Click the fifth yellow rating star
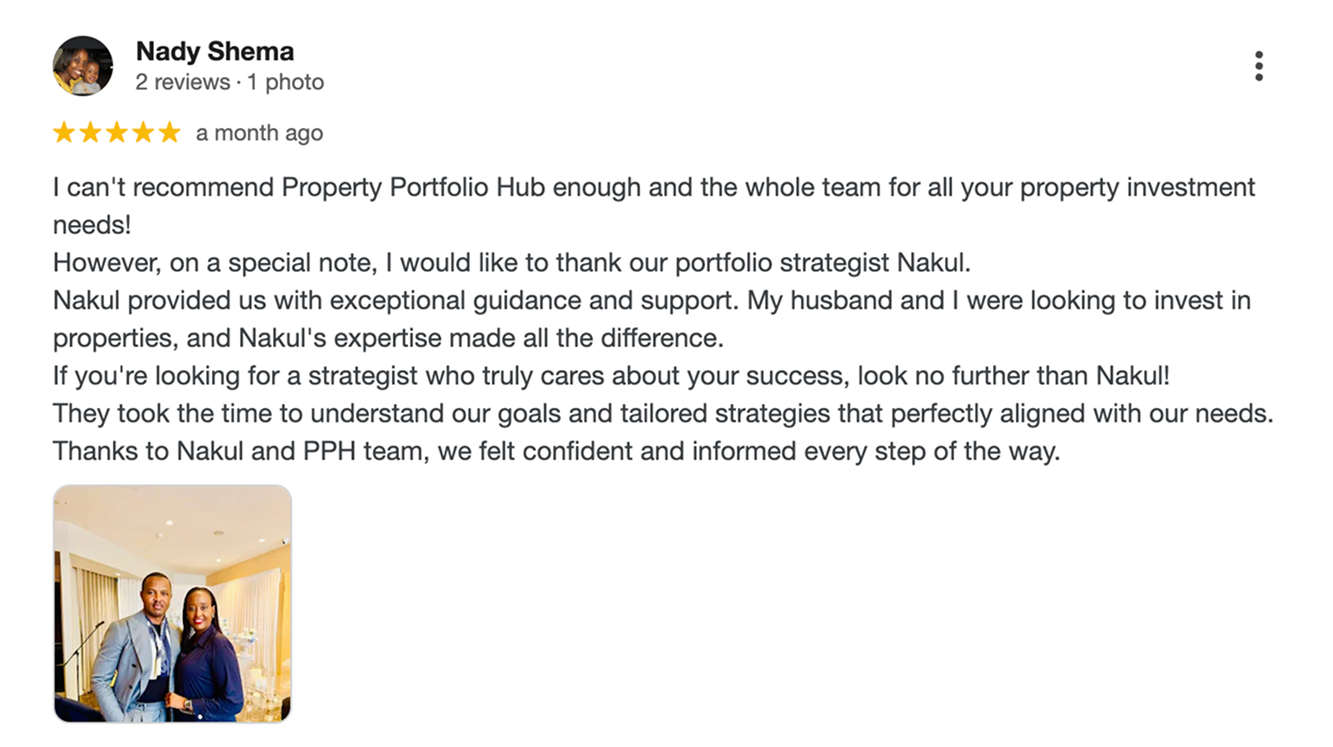This screenshot has height=747, width=1333. tap(169, 133)
